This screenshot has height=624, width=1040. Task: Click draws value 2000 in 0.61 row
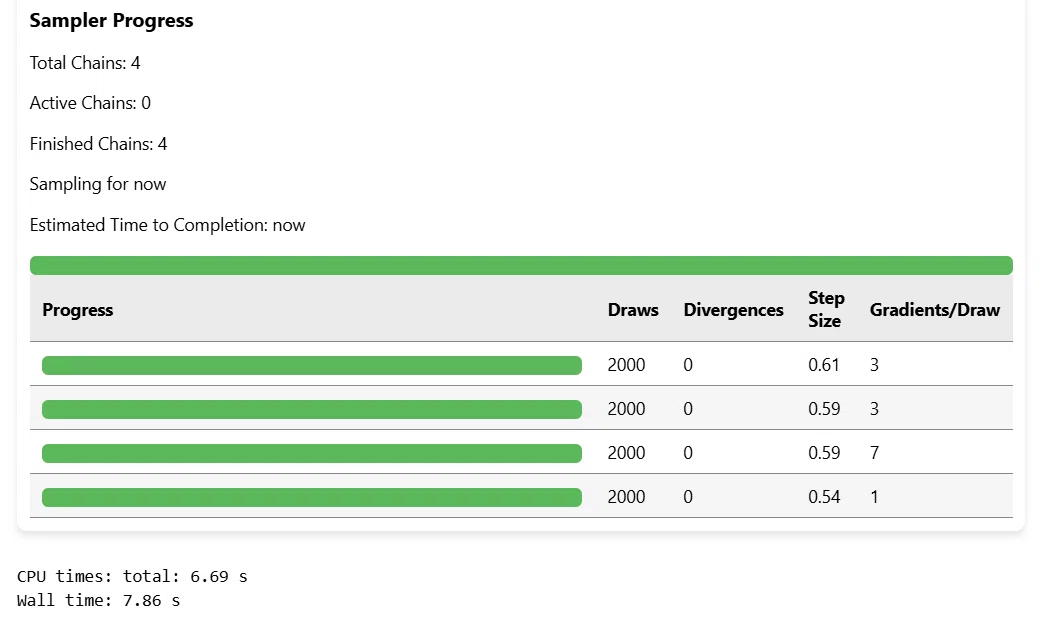point(626,365)
